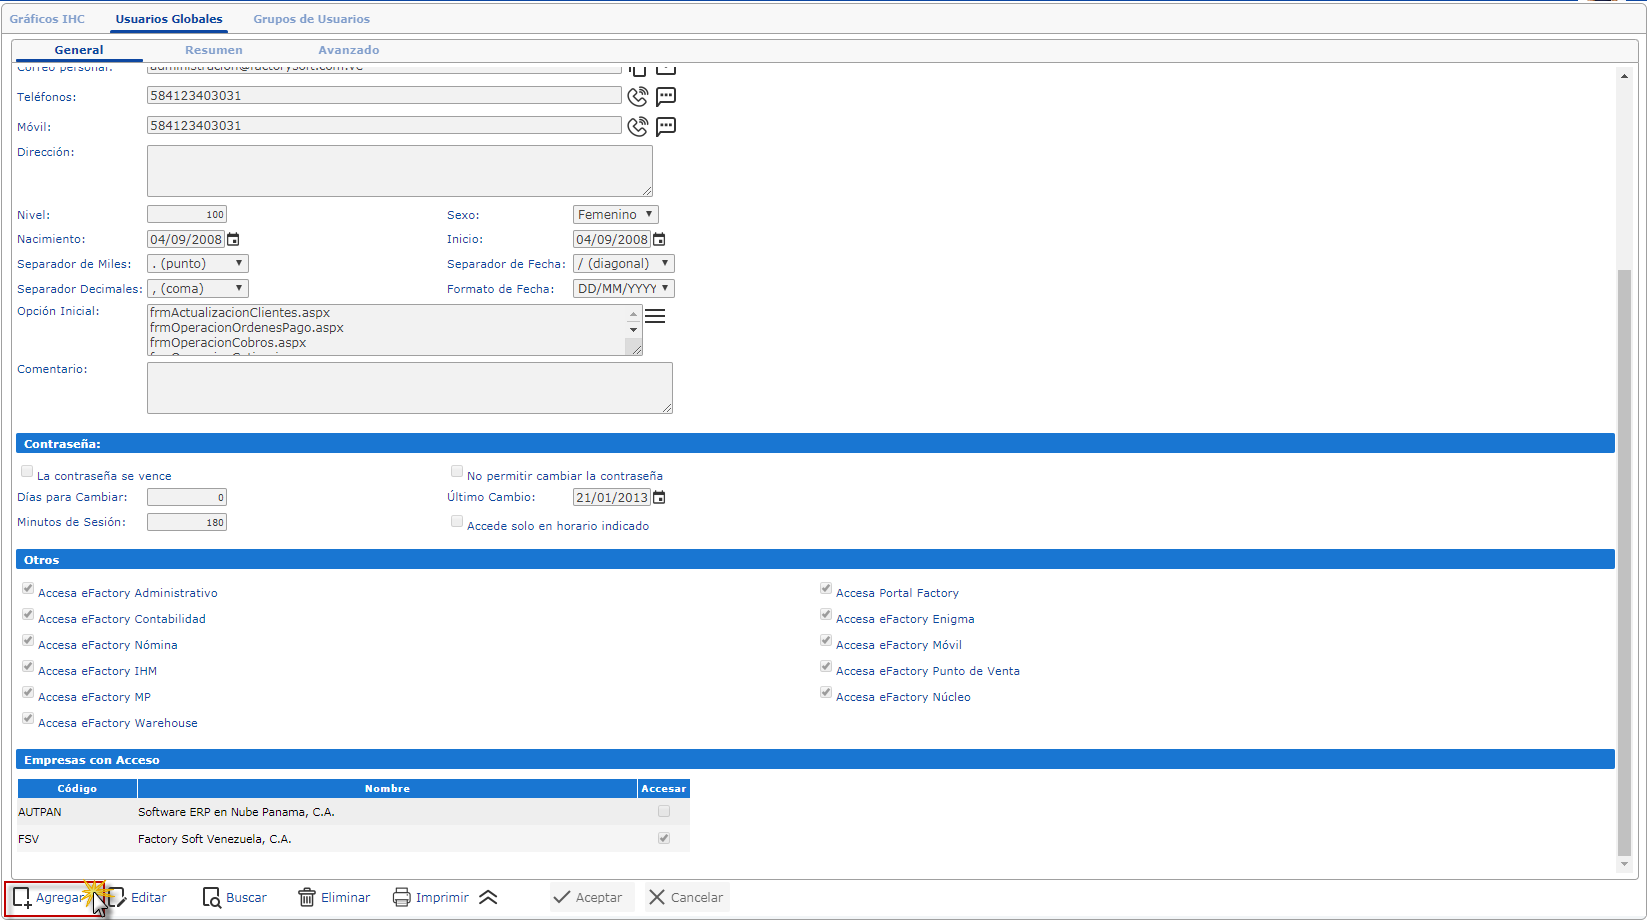Viewport: 1647px width, 920px height.
Task: Click the Buscar magnifier icon
Action: (x=211, y=897)
